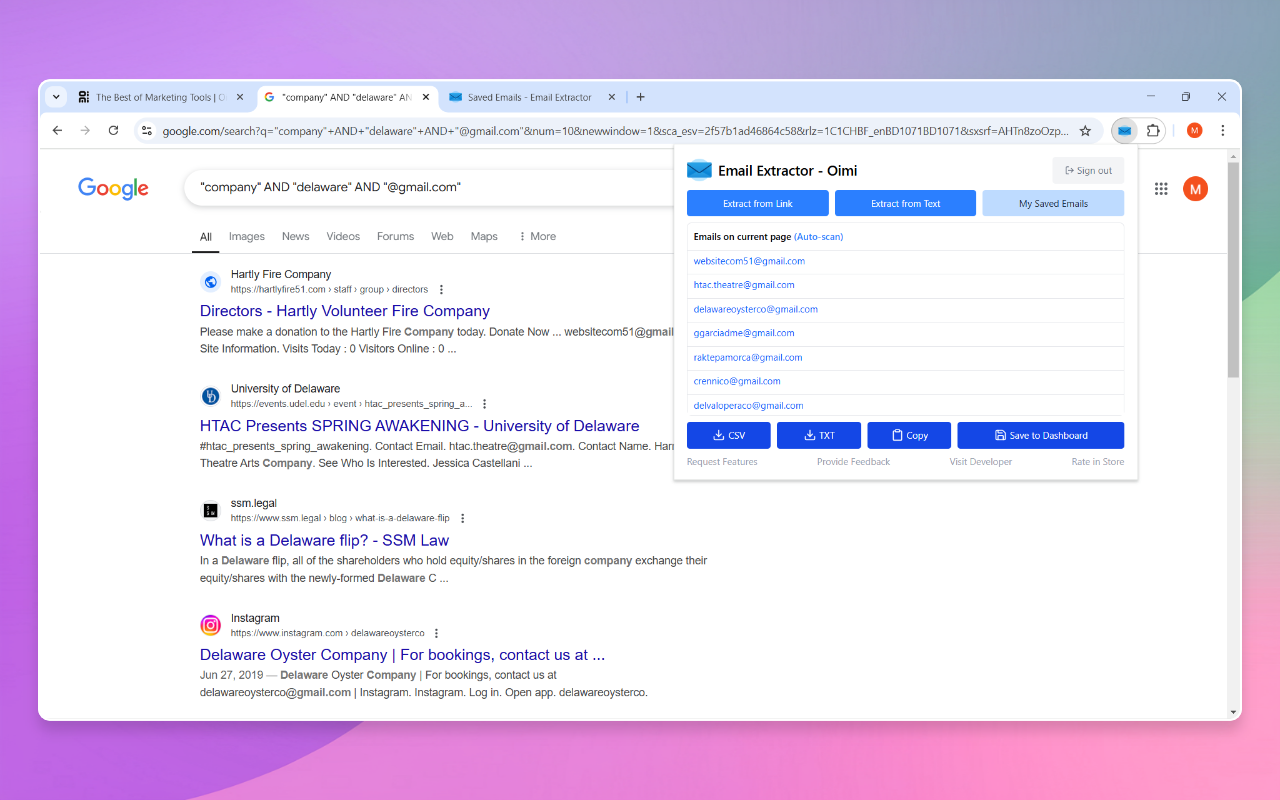Click the Google logo
The image size is (1280, 800).
click(x=113, y=188)
